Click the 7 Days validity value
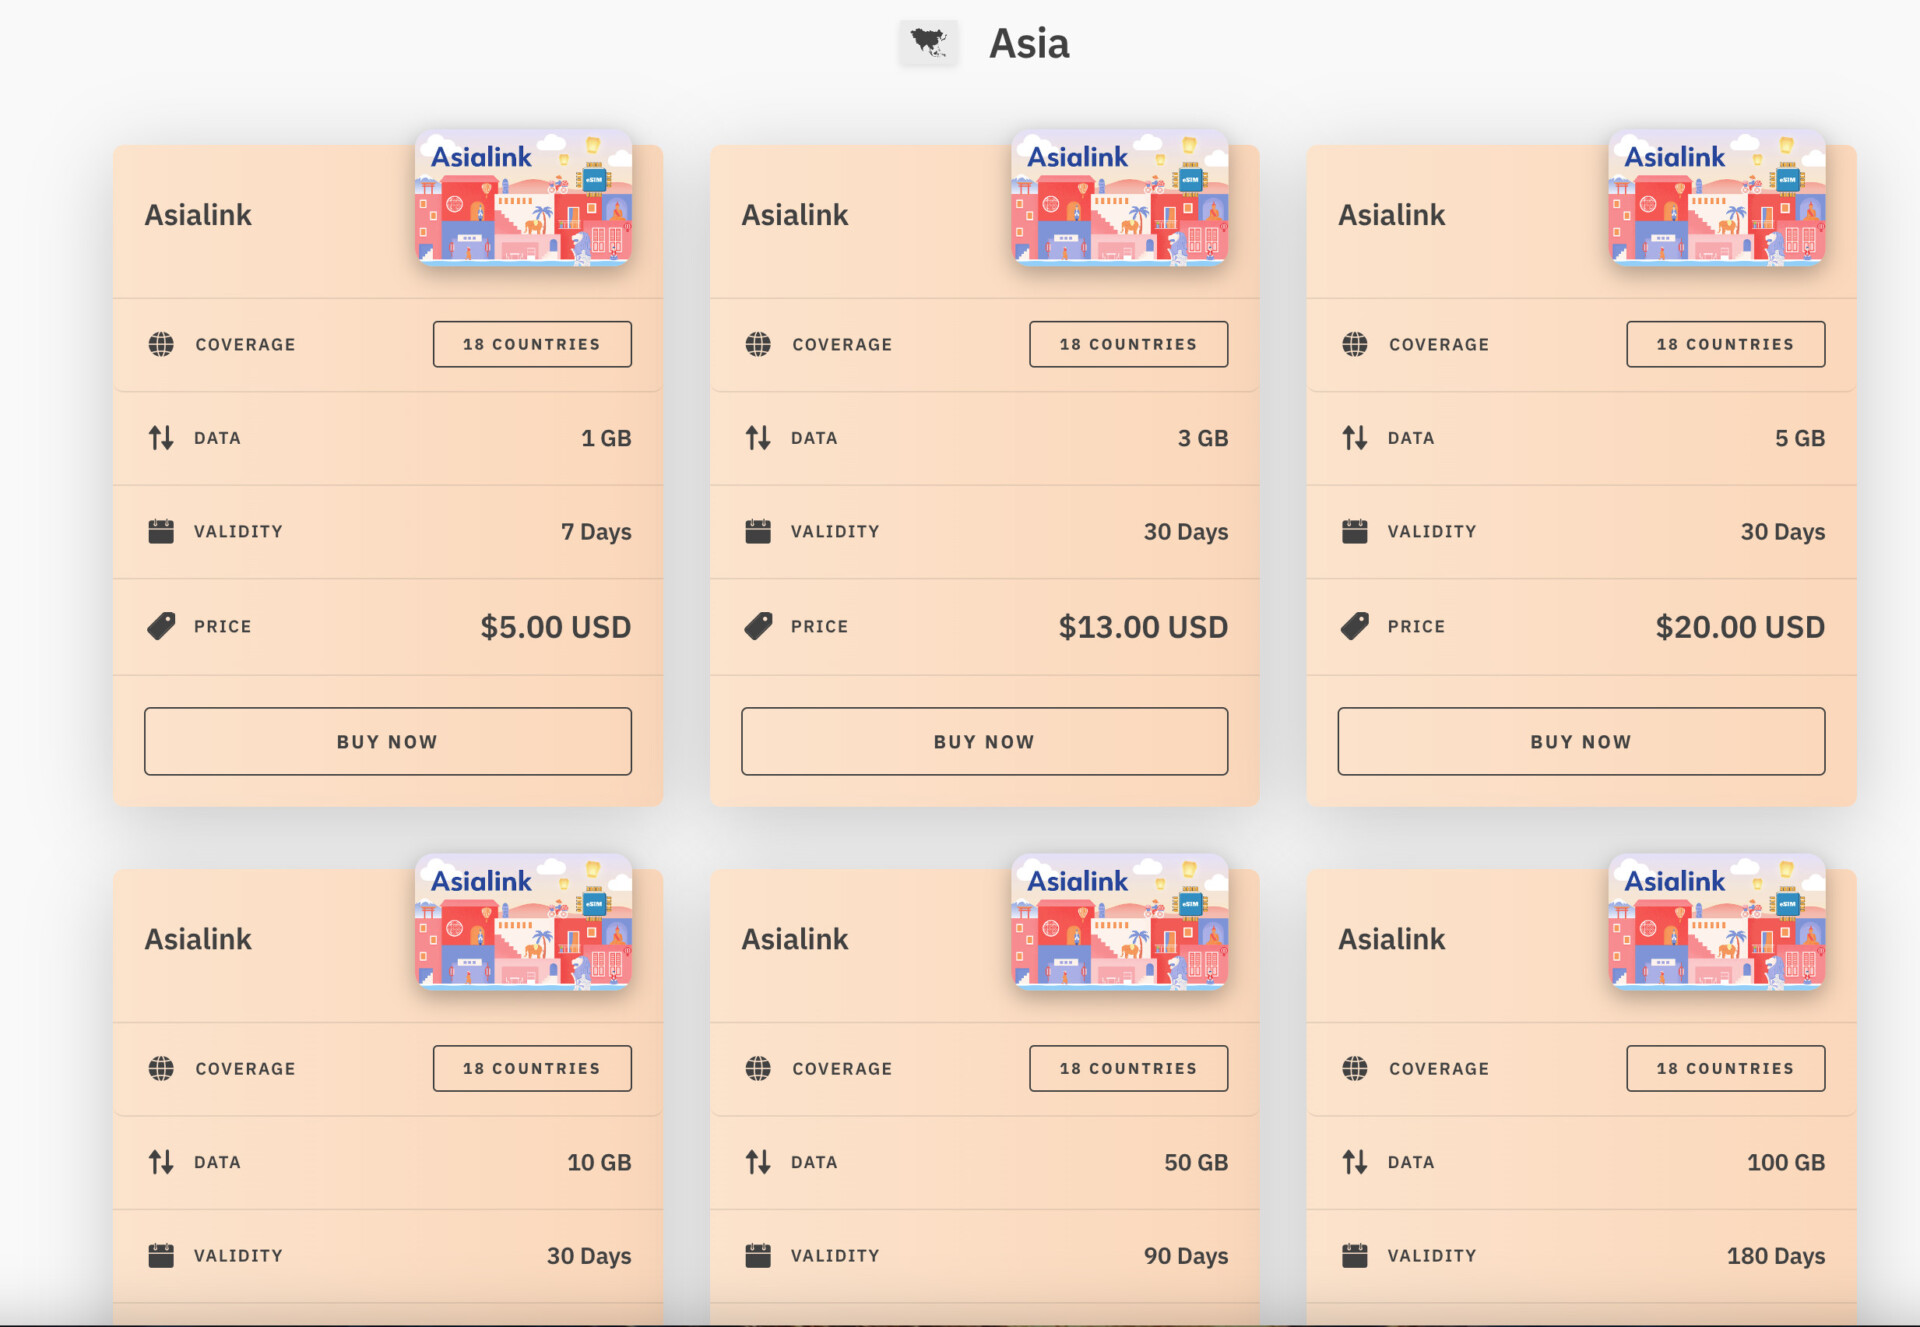 pyautogui.click(x=596, y=532)
